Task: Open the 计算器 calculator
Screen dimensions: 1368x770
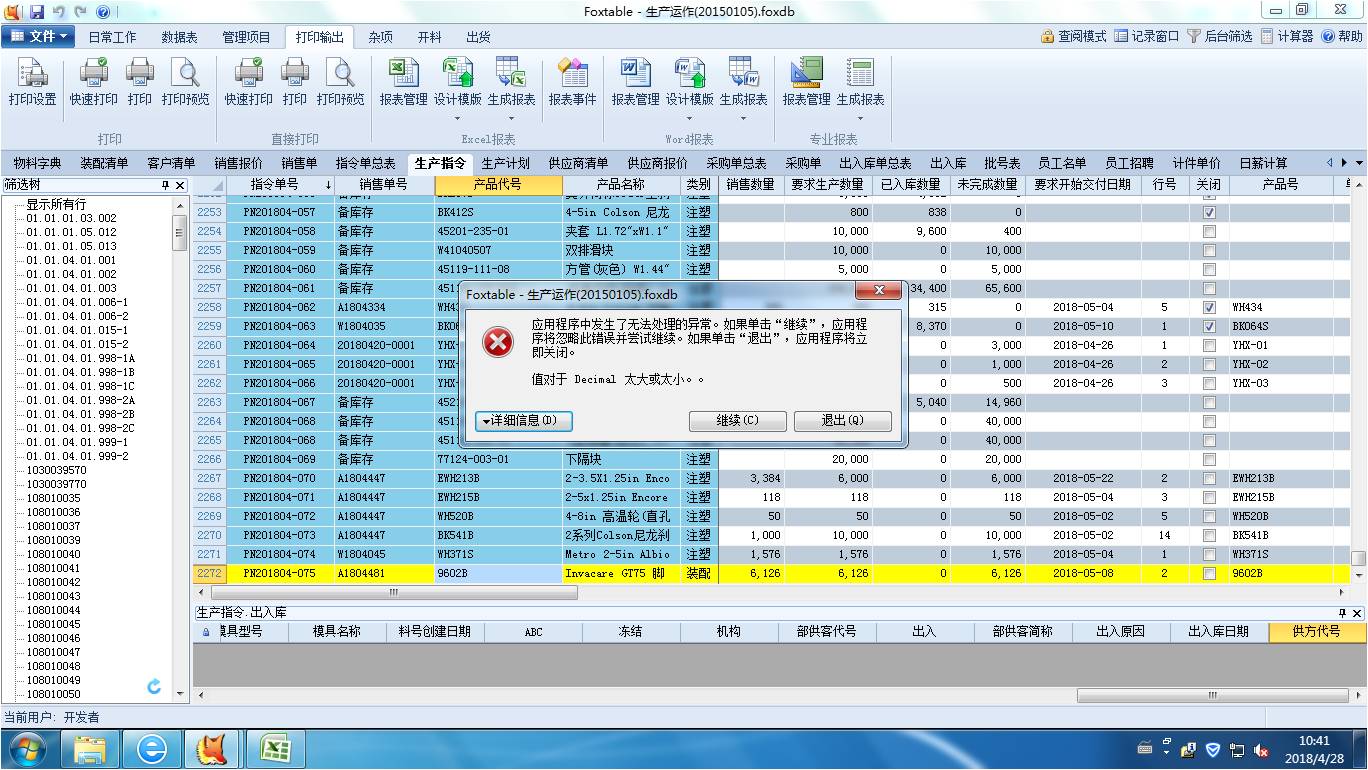Action: [x=1287, y=36]
